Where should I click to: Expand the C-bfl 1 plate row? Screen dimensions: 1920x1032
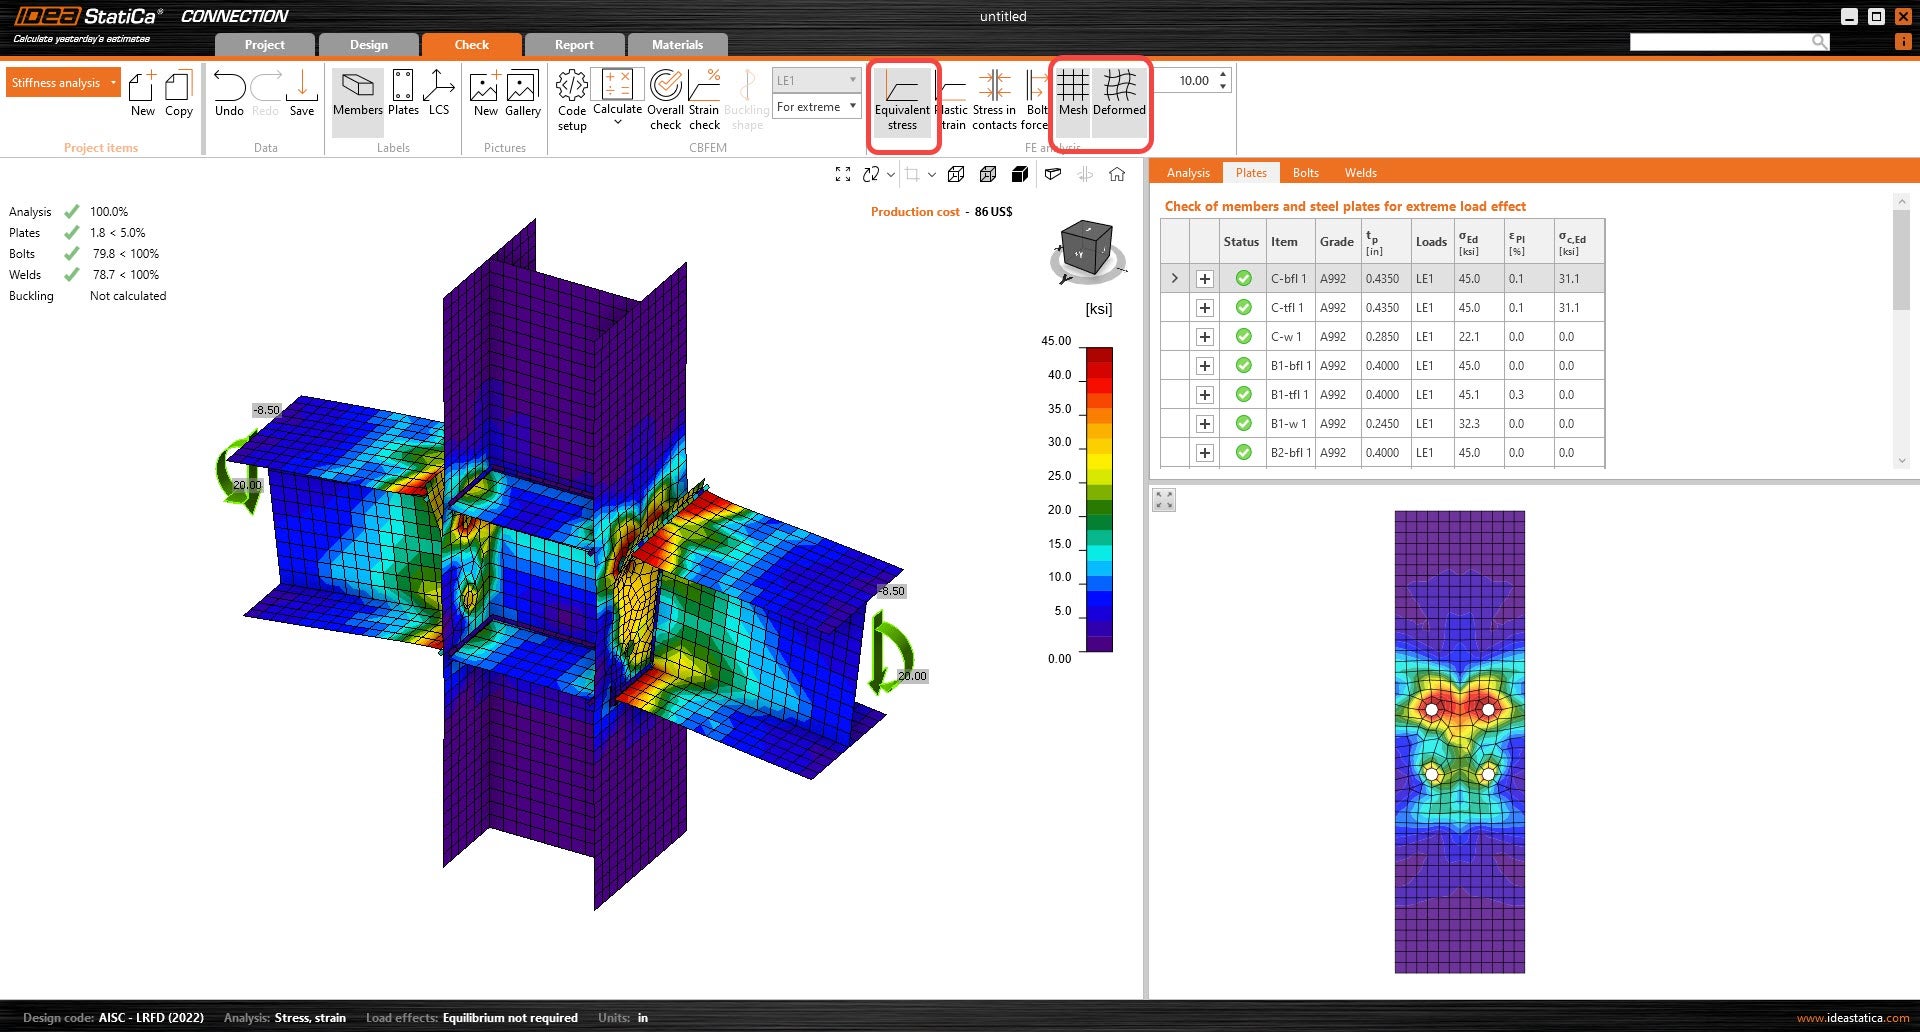coord(1204,278)
